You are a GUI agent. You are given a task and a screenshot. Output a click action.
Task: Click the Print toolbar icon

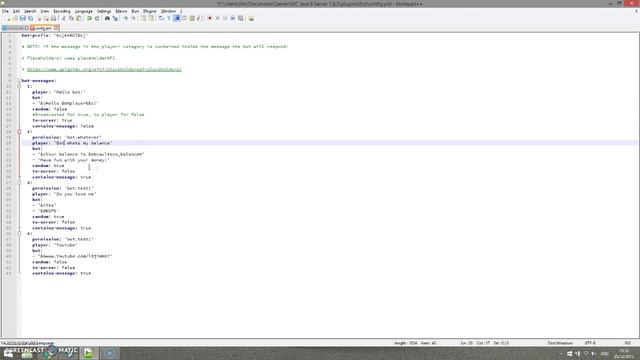point(53,18)
